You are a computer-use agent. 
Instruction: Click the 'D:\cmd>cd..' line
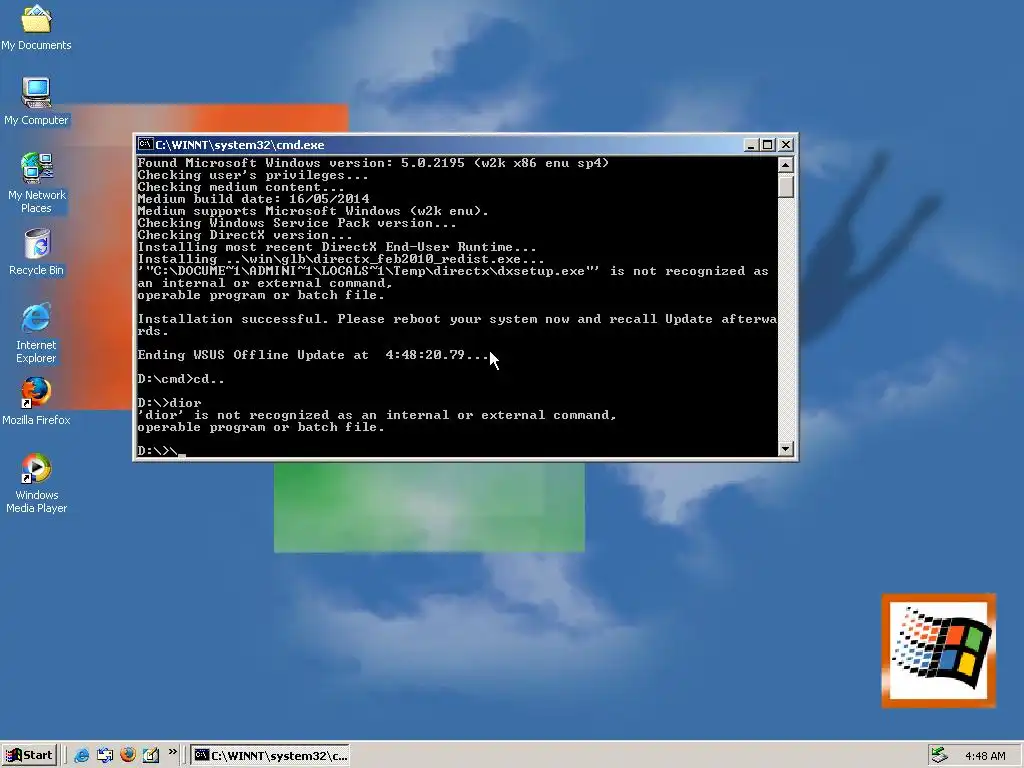181,379
